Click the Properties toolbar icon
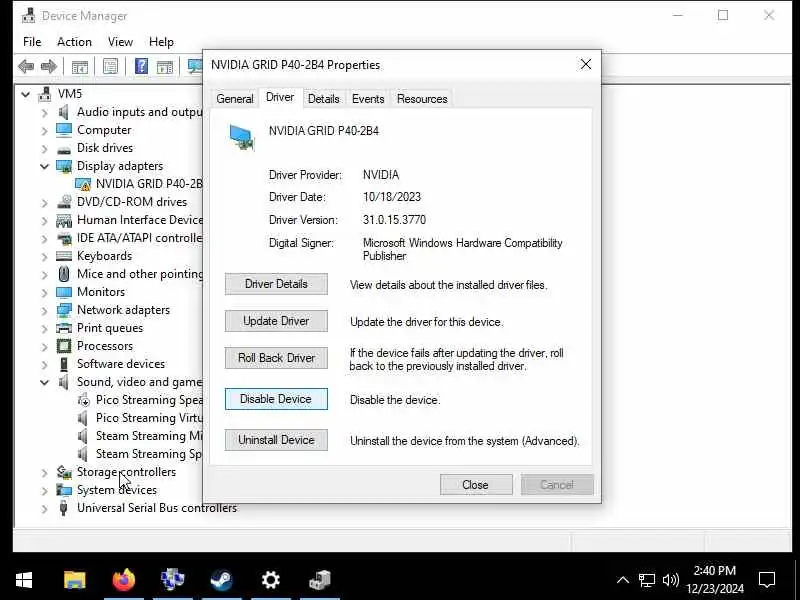The height and width of the screenshot is (600, 800). 110,66
